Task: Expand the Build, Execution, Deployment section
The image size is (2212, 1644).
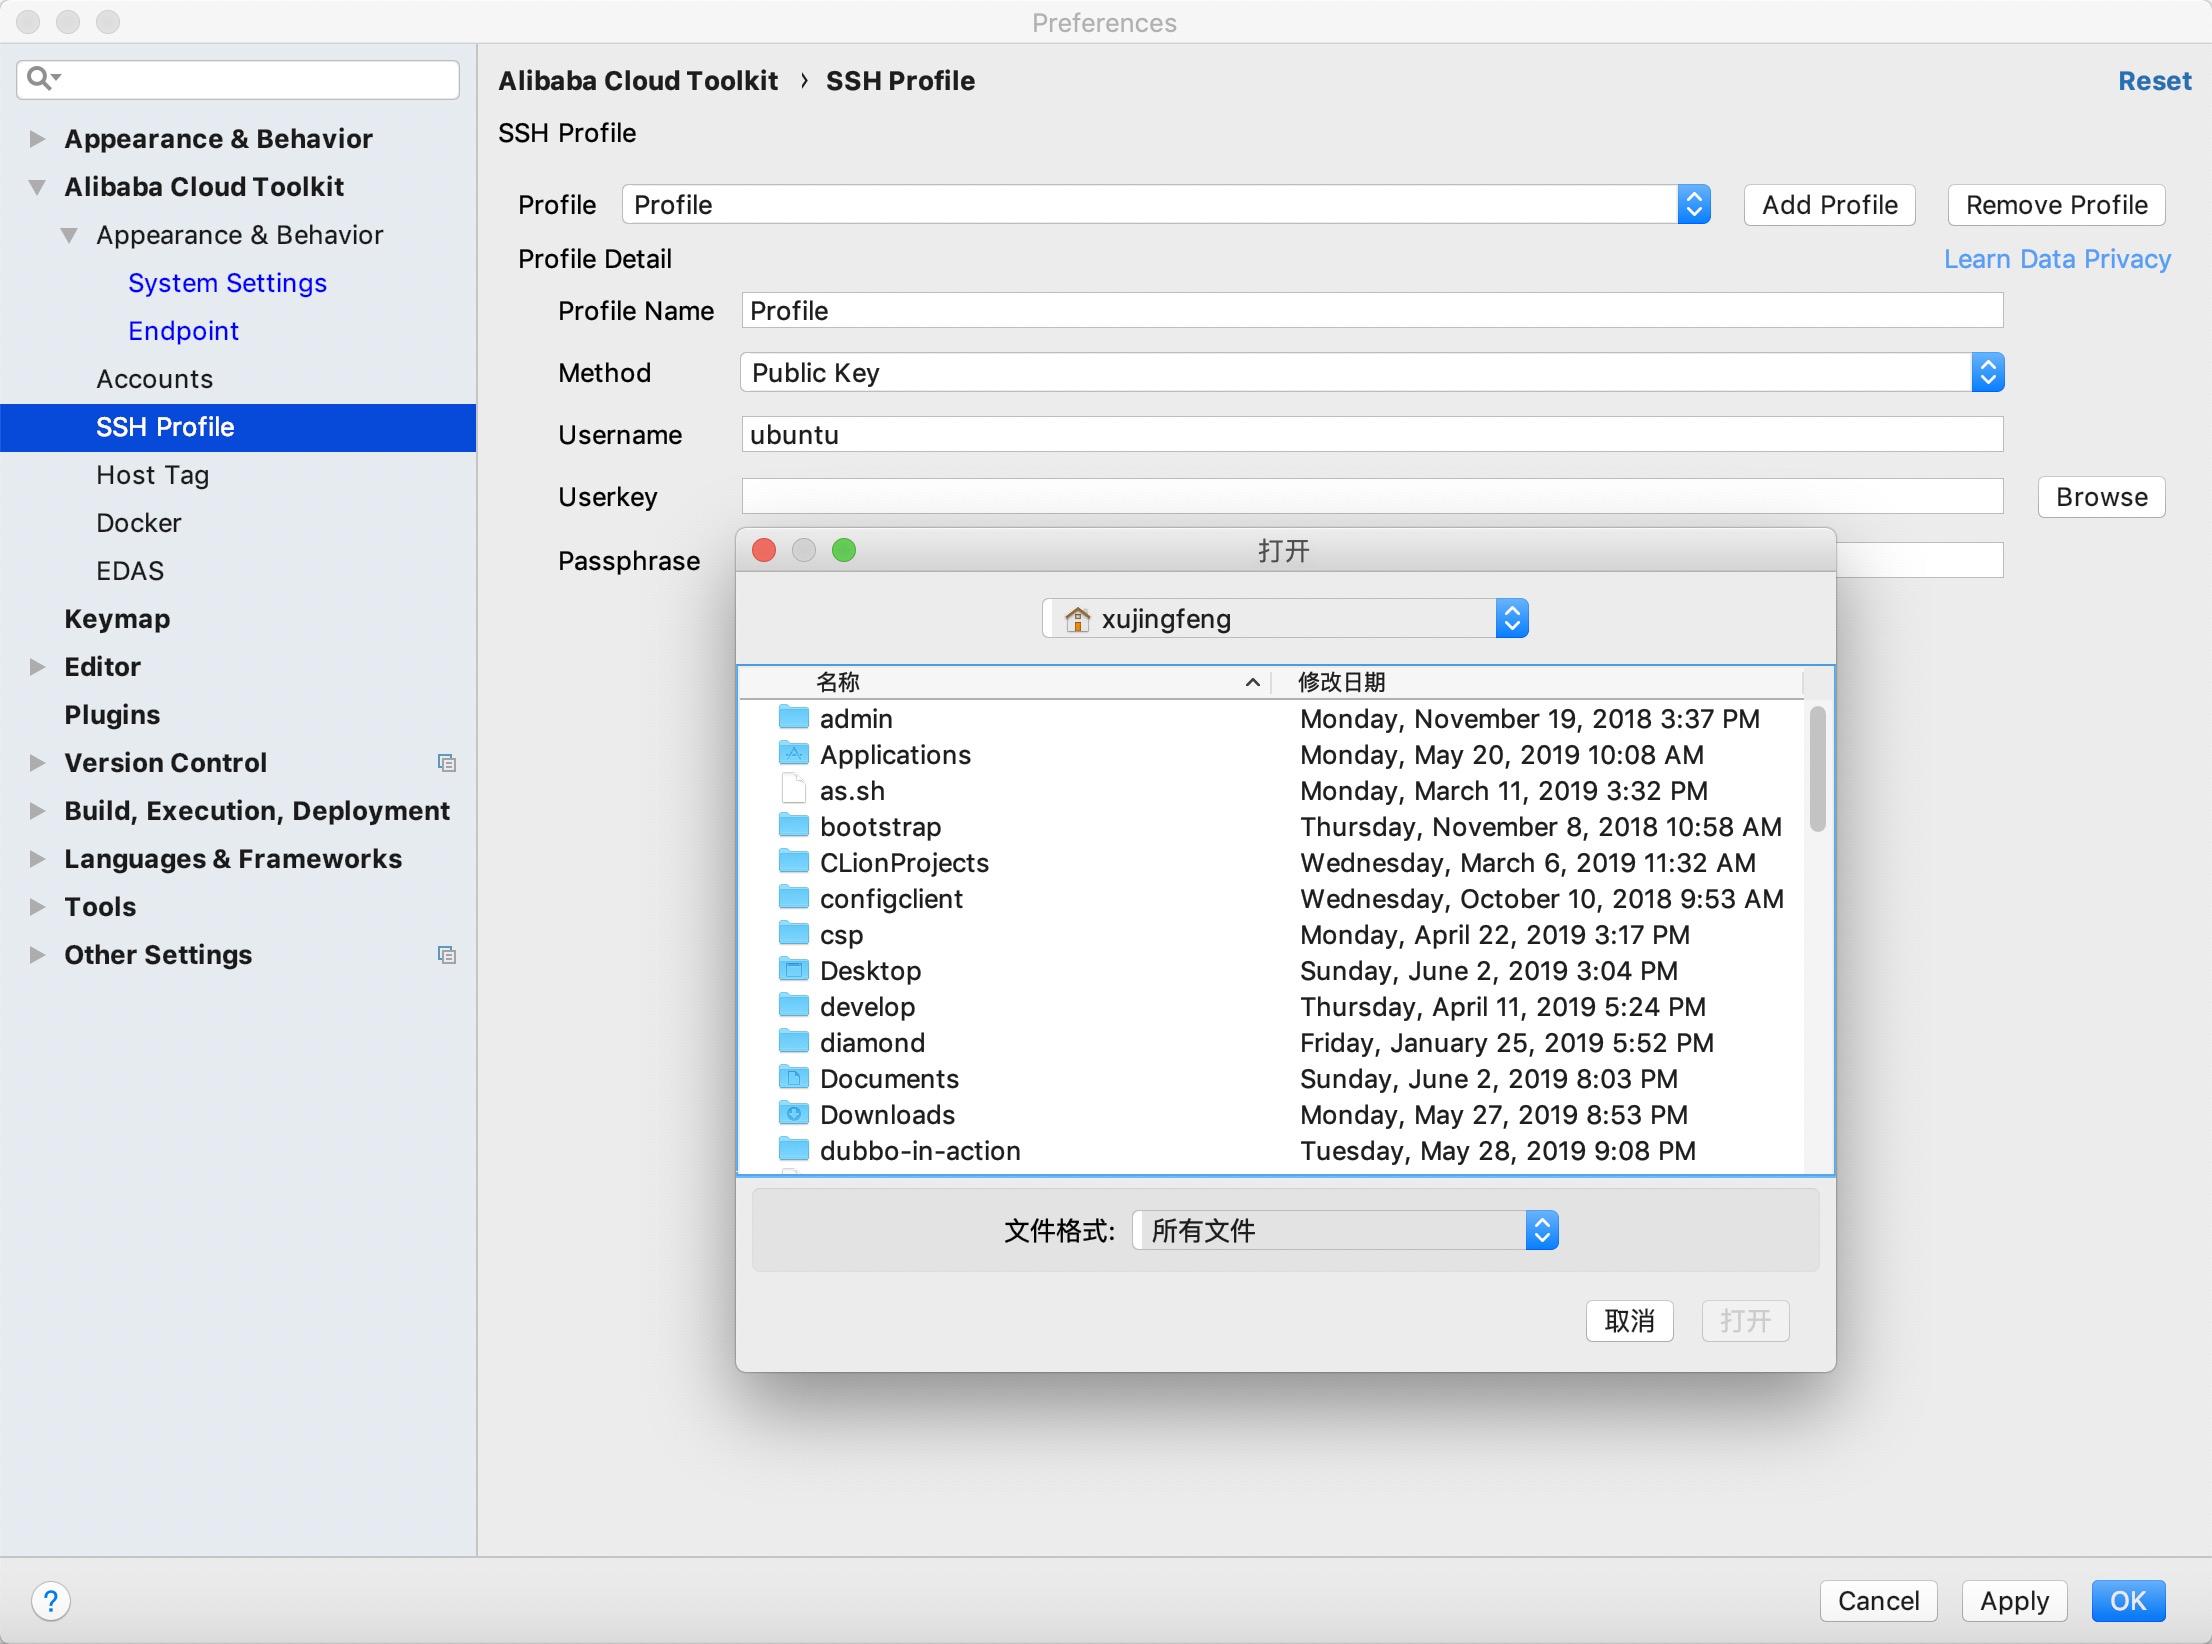Action: click(x=37, y=811)
